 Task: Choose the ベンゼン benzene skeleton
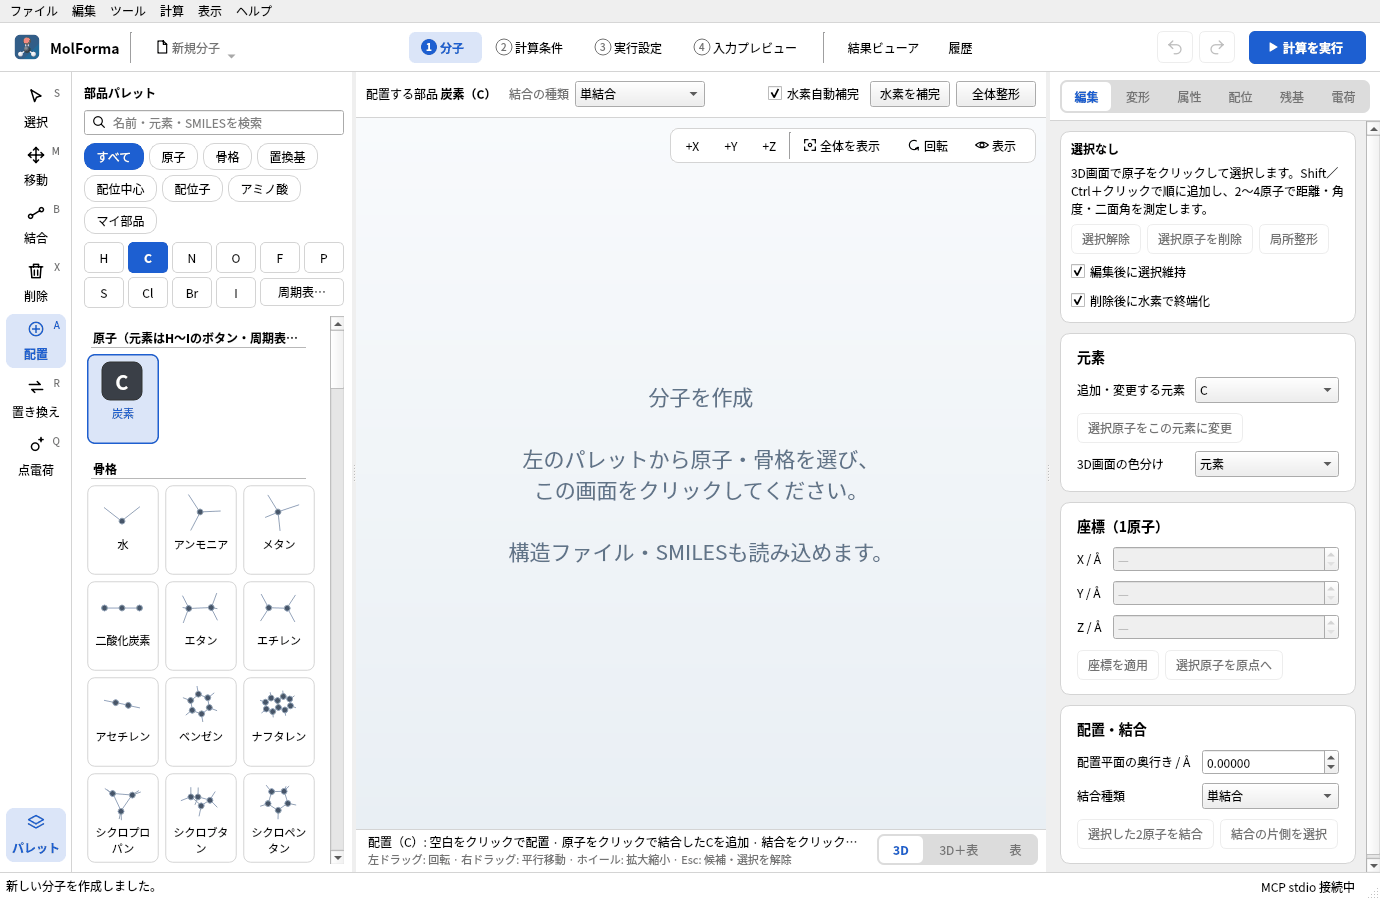[201, 721]
